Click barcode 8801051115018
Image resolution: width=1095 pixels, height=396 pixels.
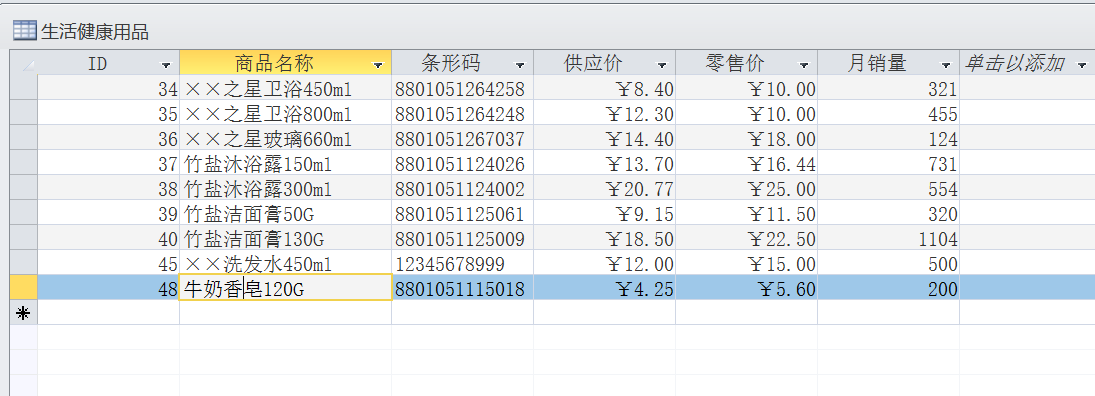[x=462, y=288]
